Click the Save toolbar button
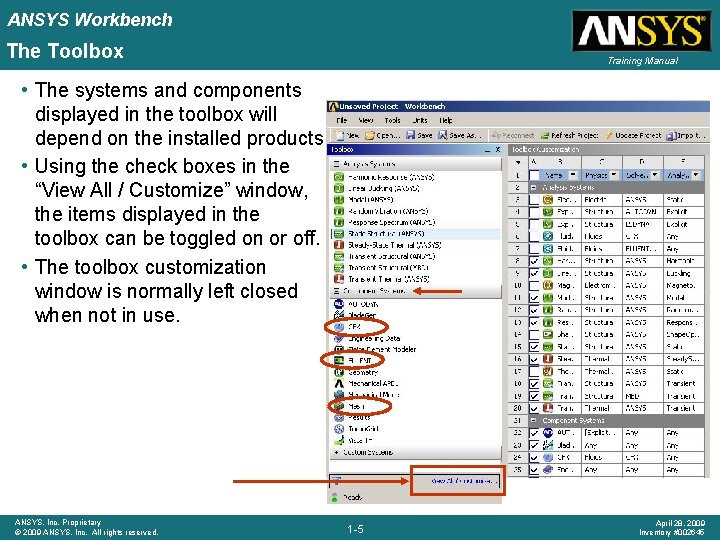The width and height of the screenshot is (720, 540). pyautogui.click(x=419, y=135)
